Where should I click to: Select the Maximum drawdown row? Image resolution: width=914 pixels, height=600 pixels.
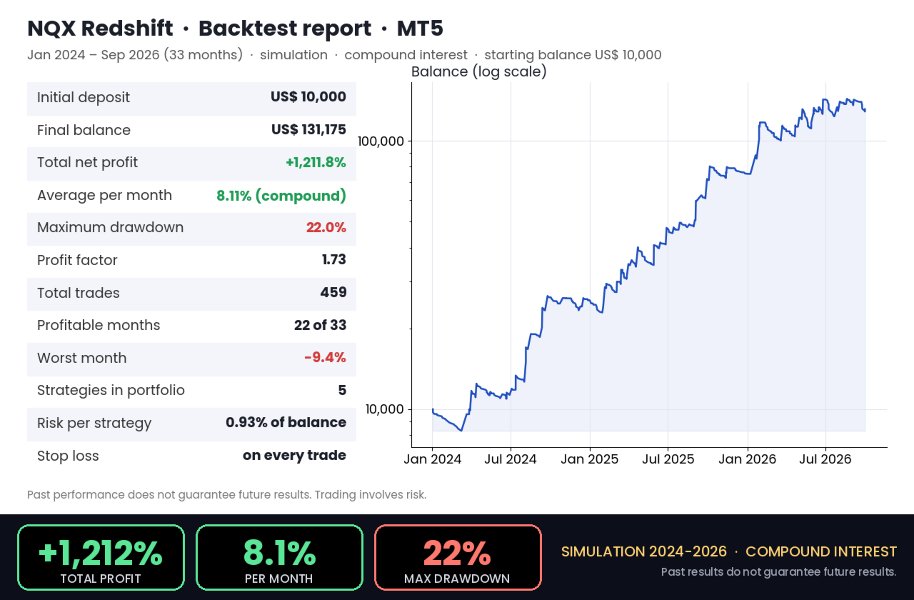point(191,228)
